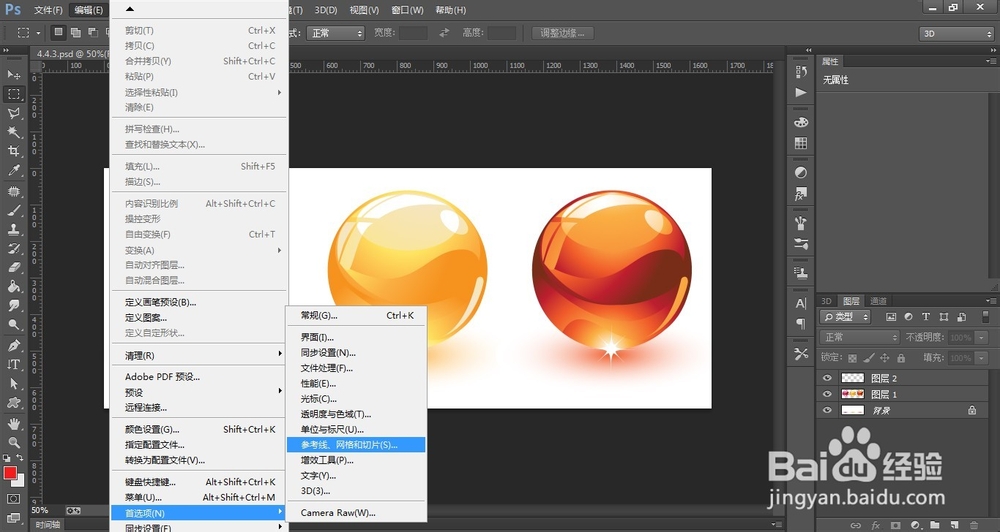
Task: Toggle visibility of 图层 2
Action: [827, 378]
